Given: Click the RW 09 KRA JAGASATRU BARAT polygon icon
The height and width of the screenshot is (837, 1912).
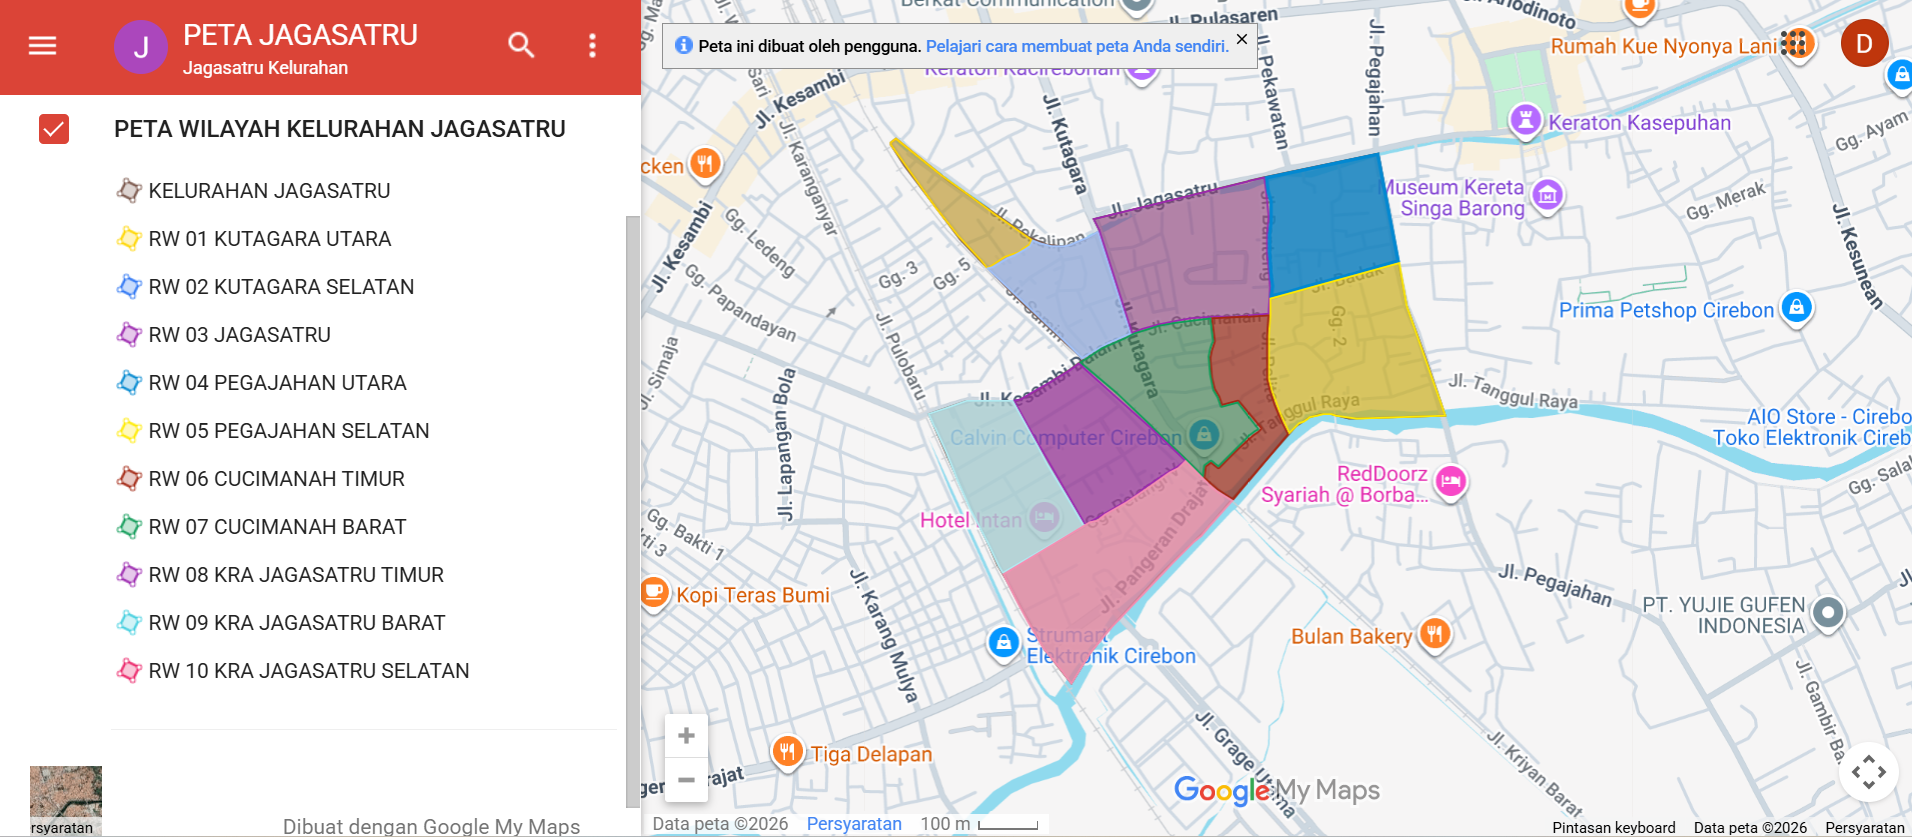Looking at the screenshot, I should click(129, 622).
